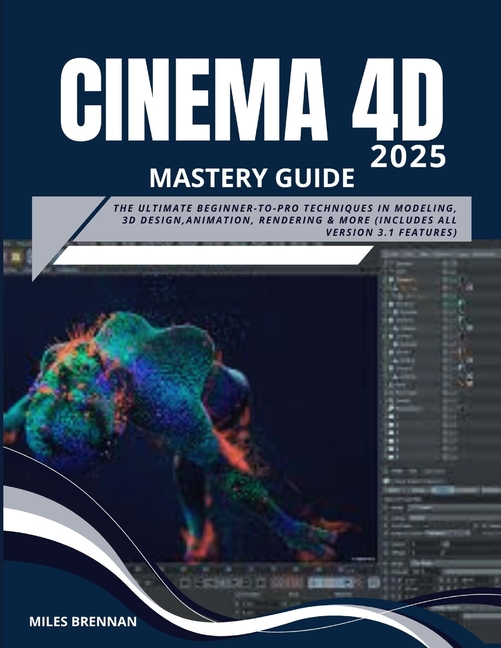This screenshot has width=501, height=648.
Task: Click the square button left of the playback controls
Action: [186, 583]
